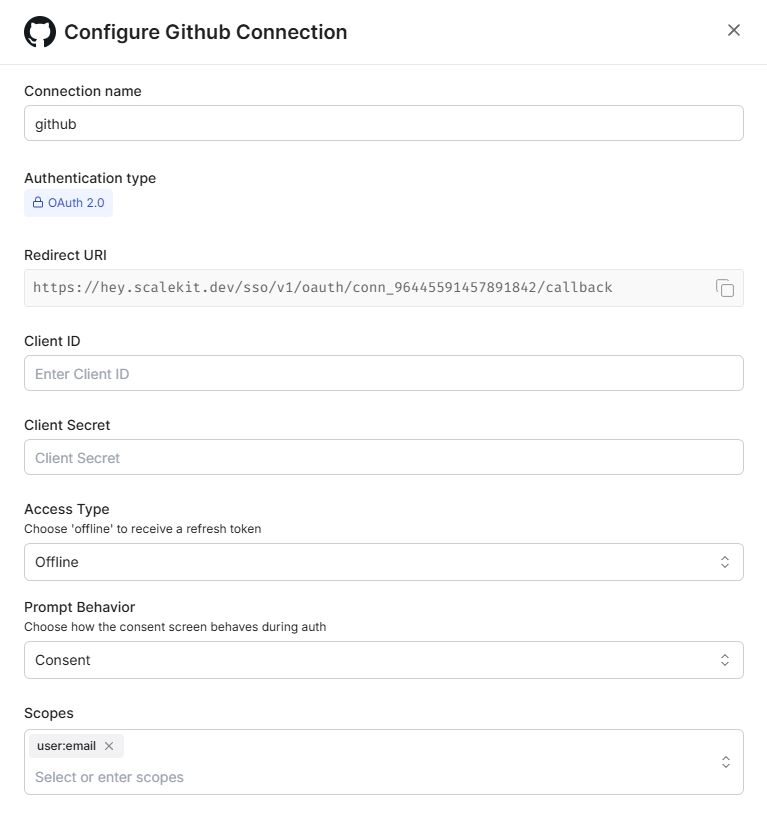Edit the Connection name field
The width and height of the screenshot is (767, 823).
coord(384,123)
